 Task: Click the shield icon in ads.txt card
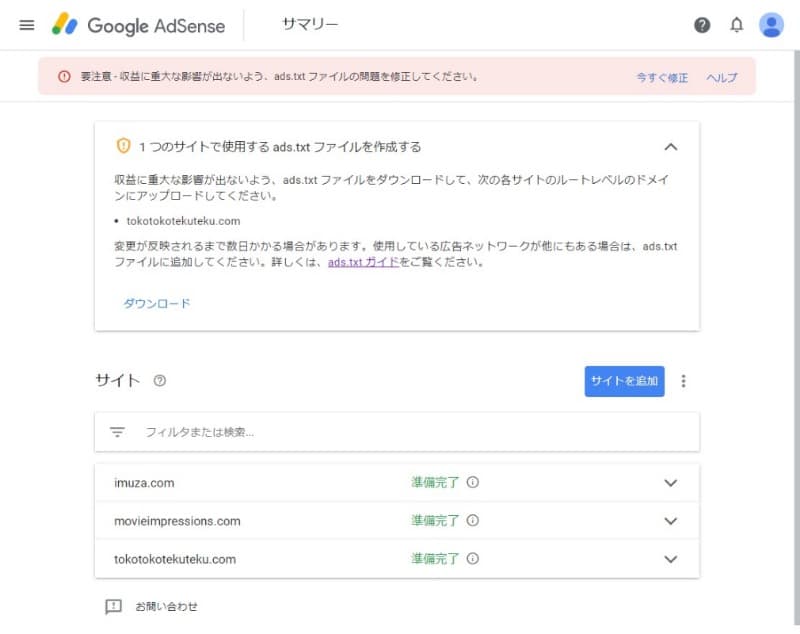point(123,146)
